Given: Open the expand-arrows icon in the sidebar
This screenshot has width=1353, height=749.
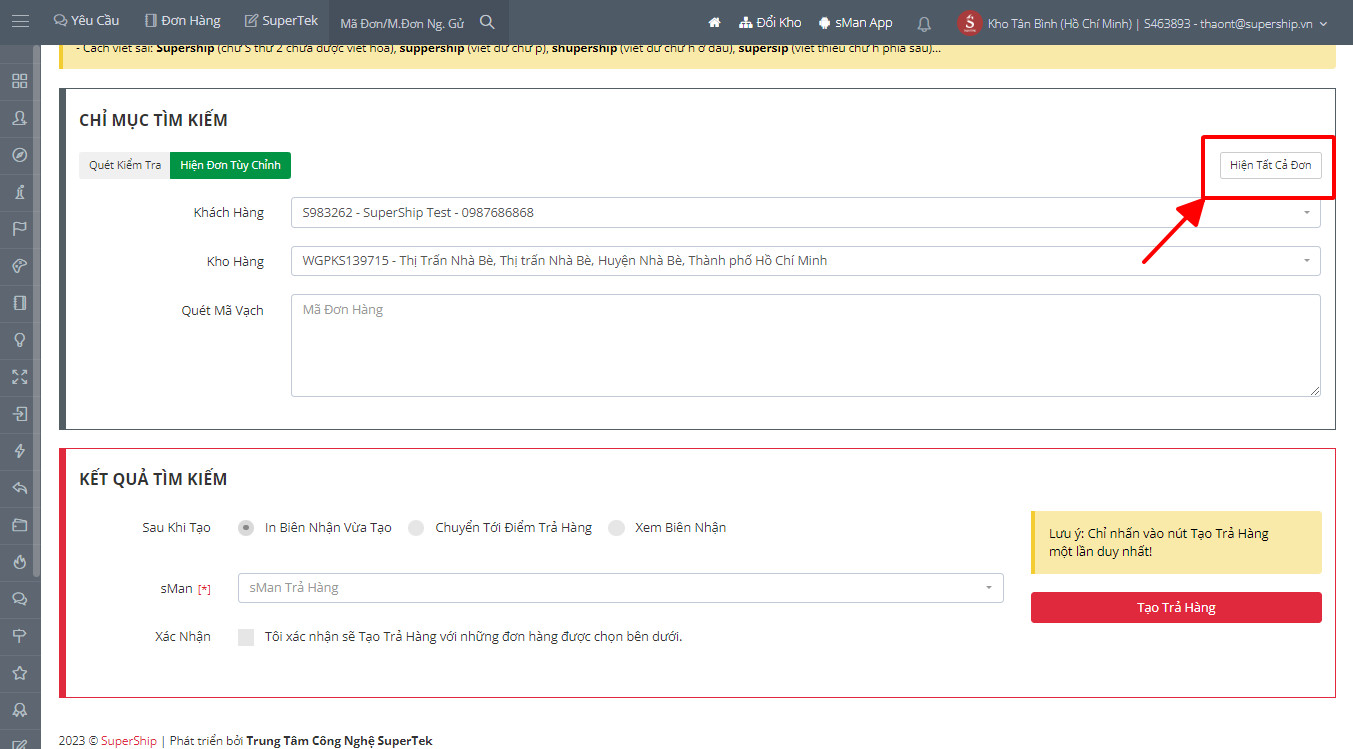Looking at the screenshot, I should 19,377.
